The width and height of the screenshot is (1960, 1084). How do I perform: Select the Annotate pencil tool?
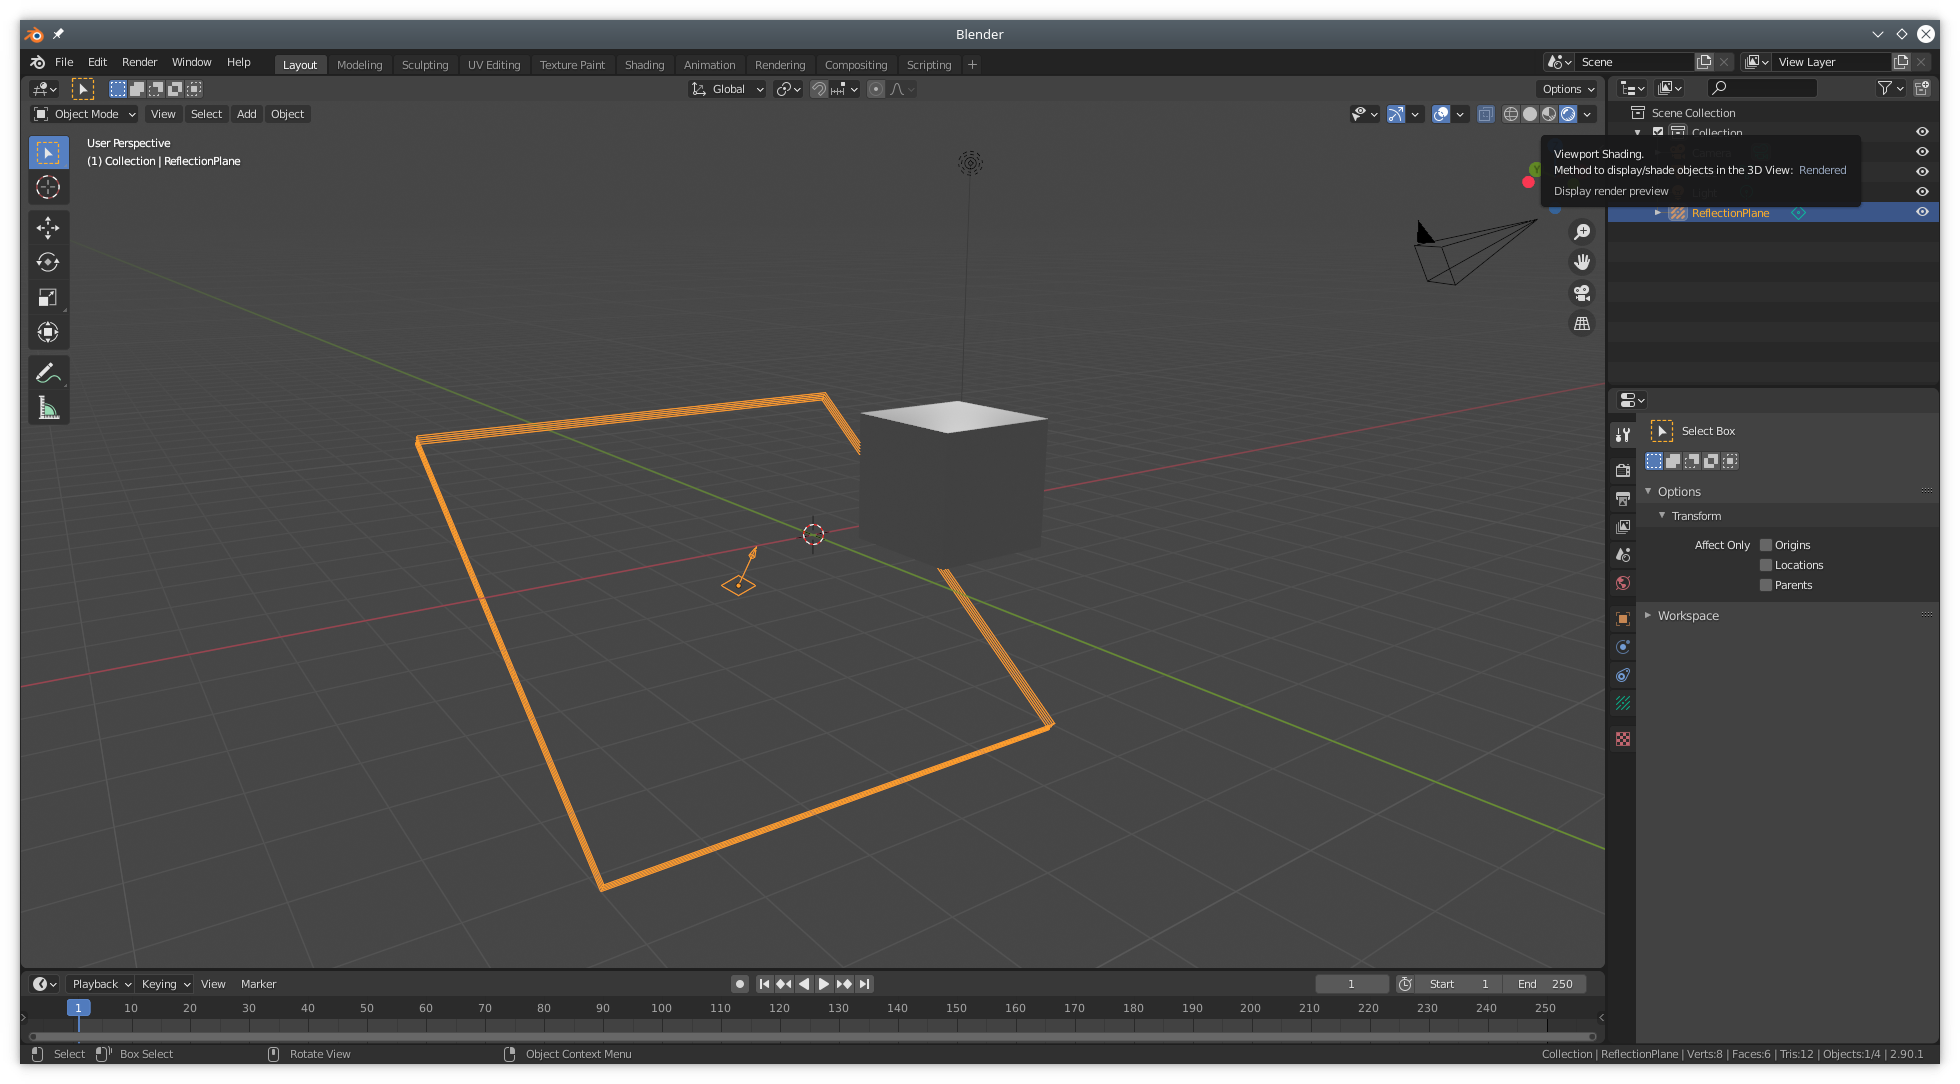[48, 373]
